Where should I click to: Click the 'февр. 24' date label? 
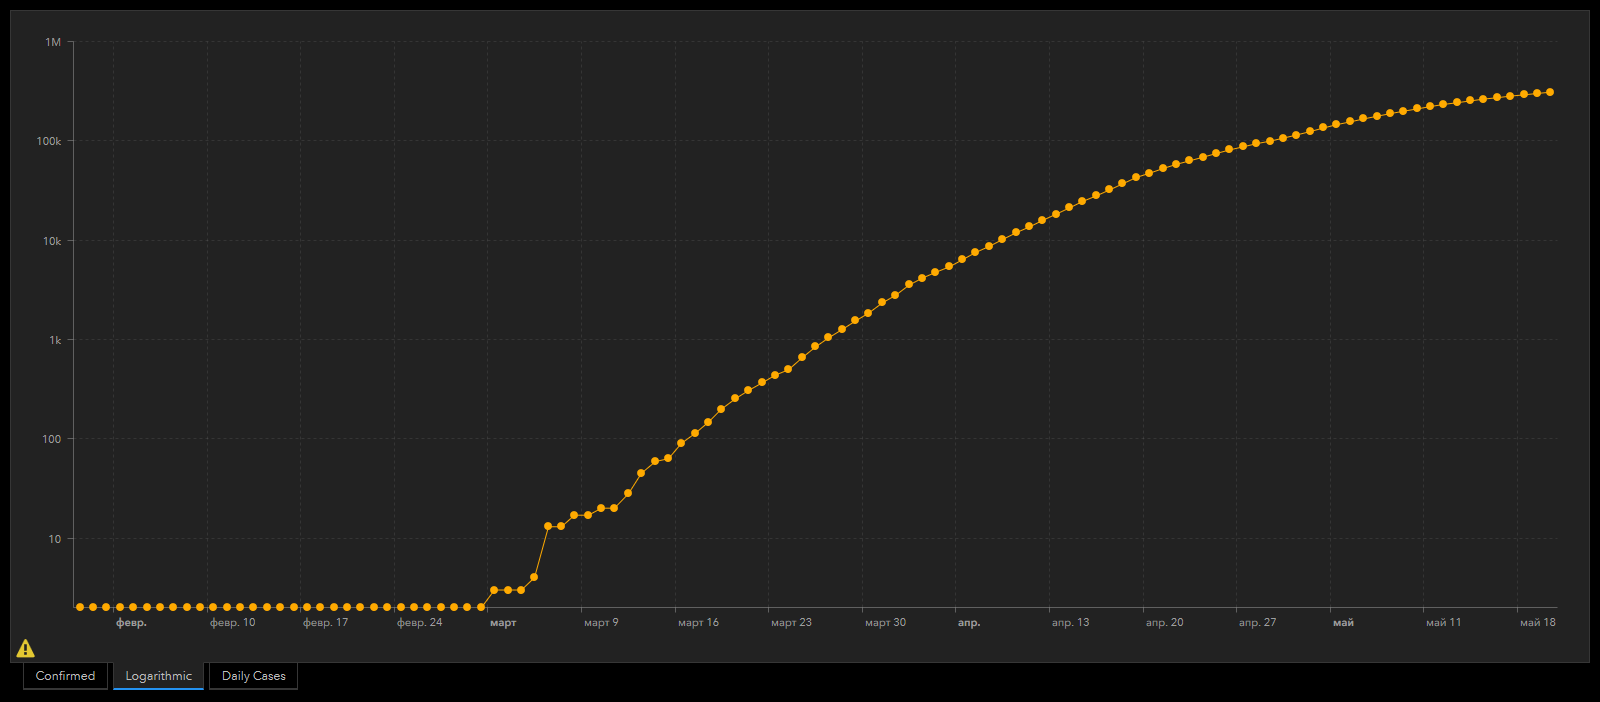point(419,622)
